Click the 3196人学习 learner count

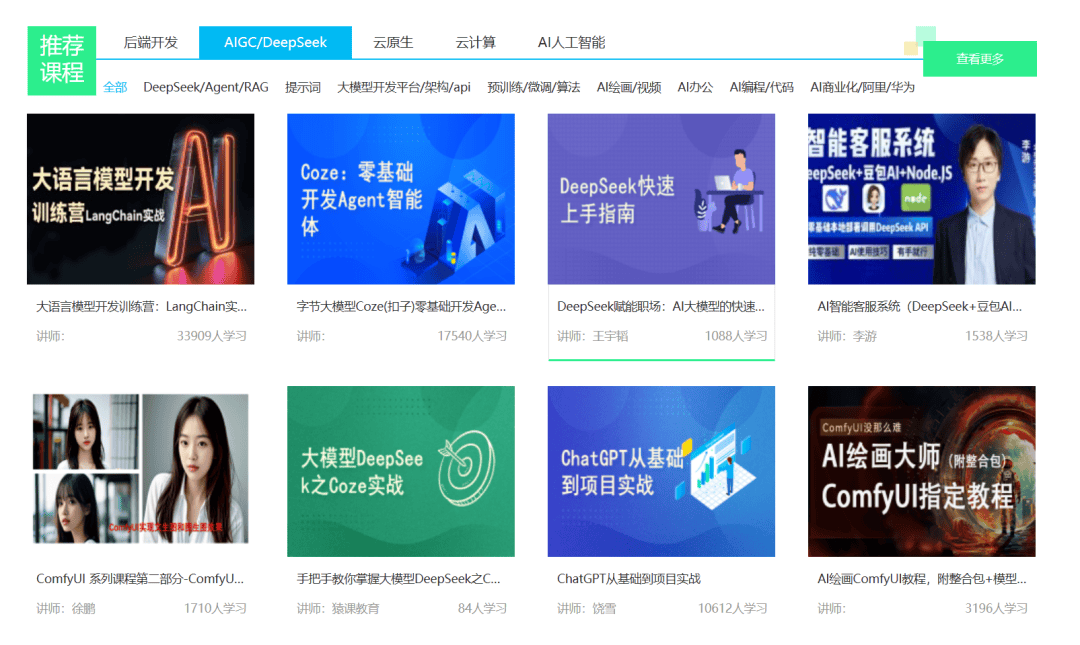[x=996, y=608]
